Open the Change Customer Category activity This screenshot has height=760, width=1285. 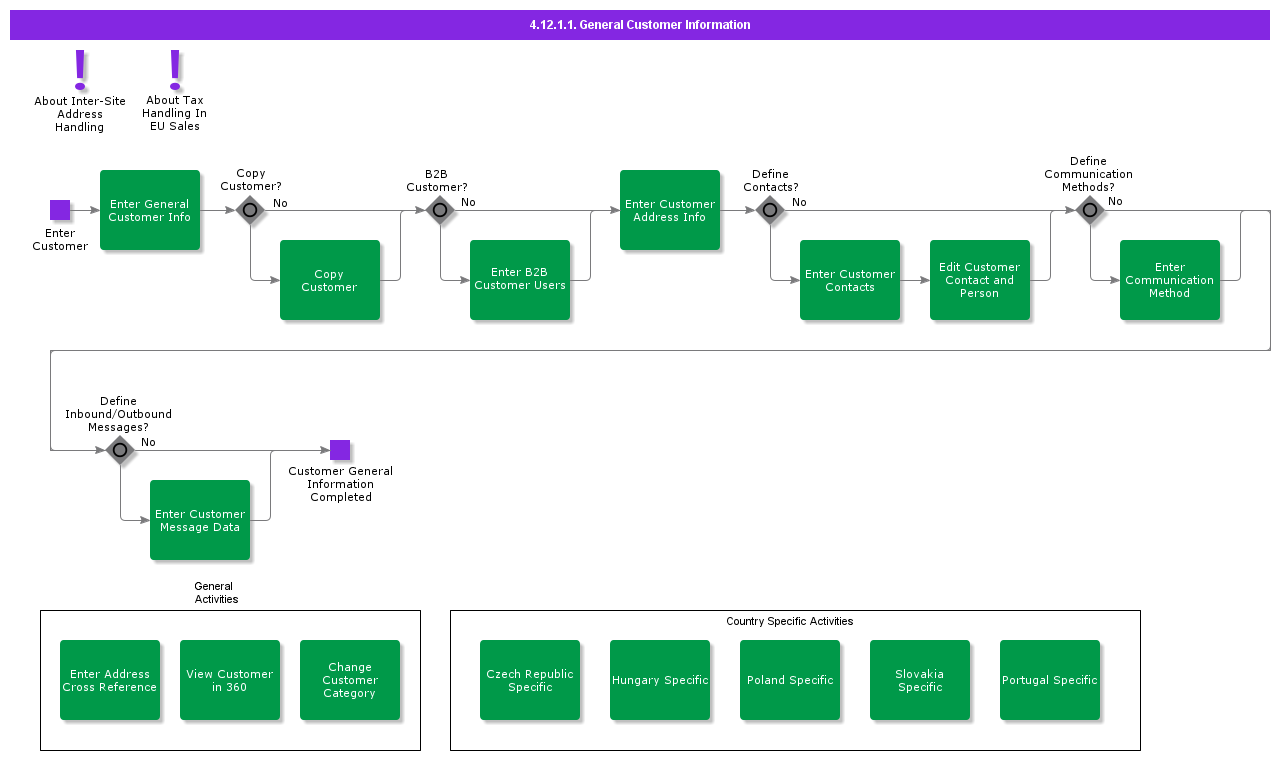350,680
